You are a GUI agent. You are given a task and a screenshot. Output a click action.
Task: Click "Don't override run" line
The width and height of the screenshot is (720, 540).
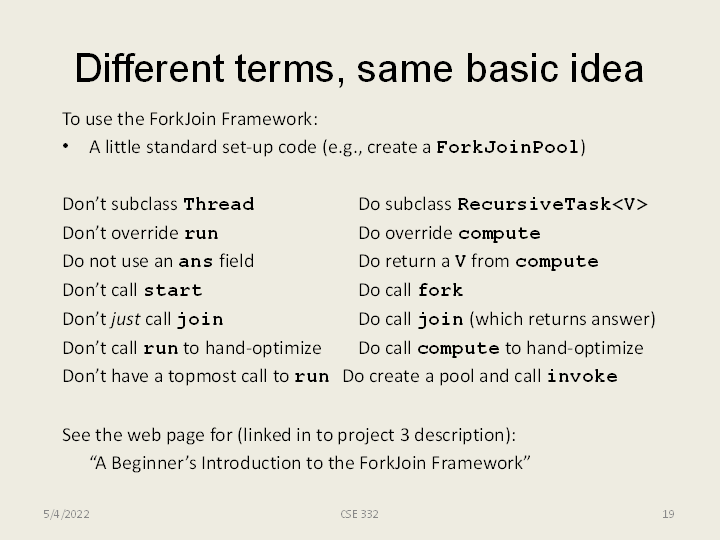[140, 234]
